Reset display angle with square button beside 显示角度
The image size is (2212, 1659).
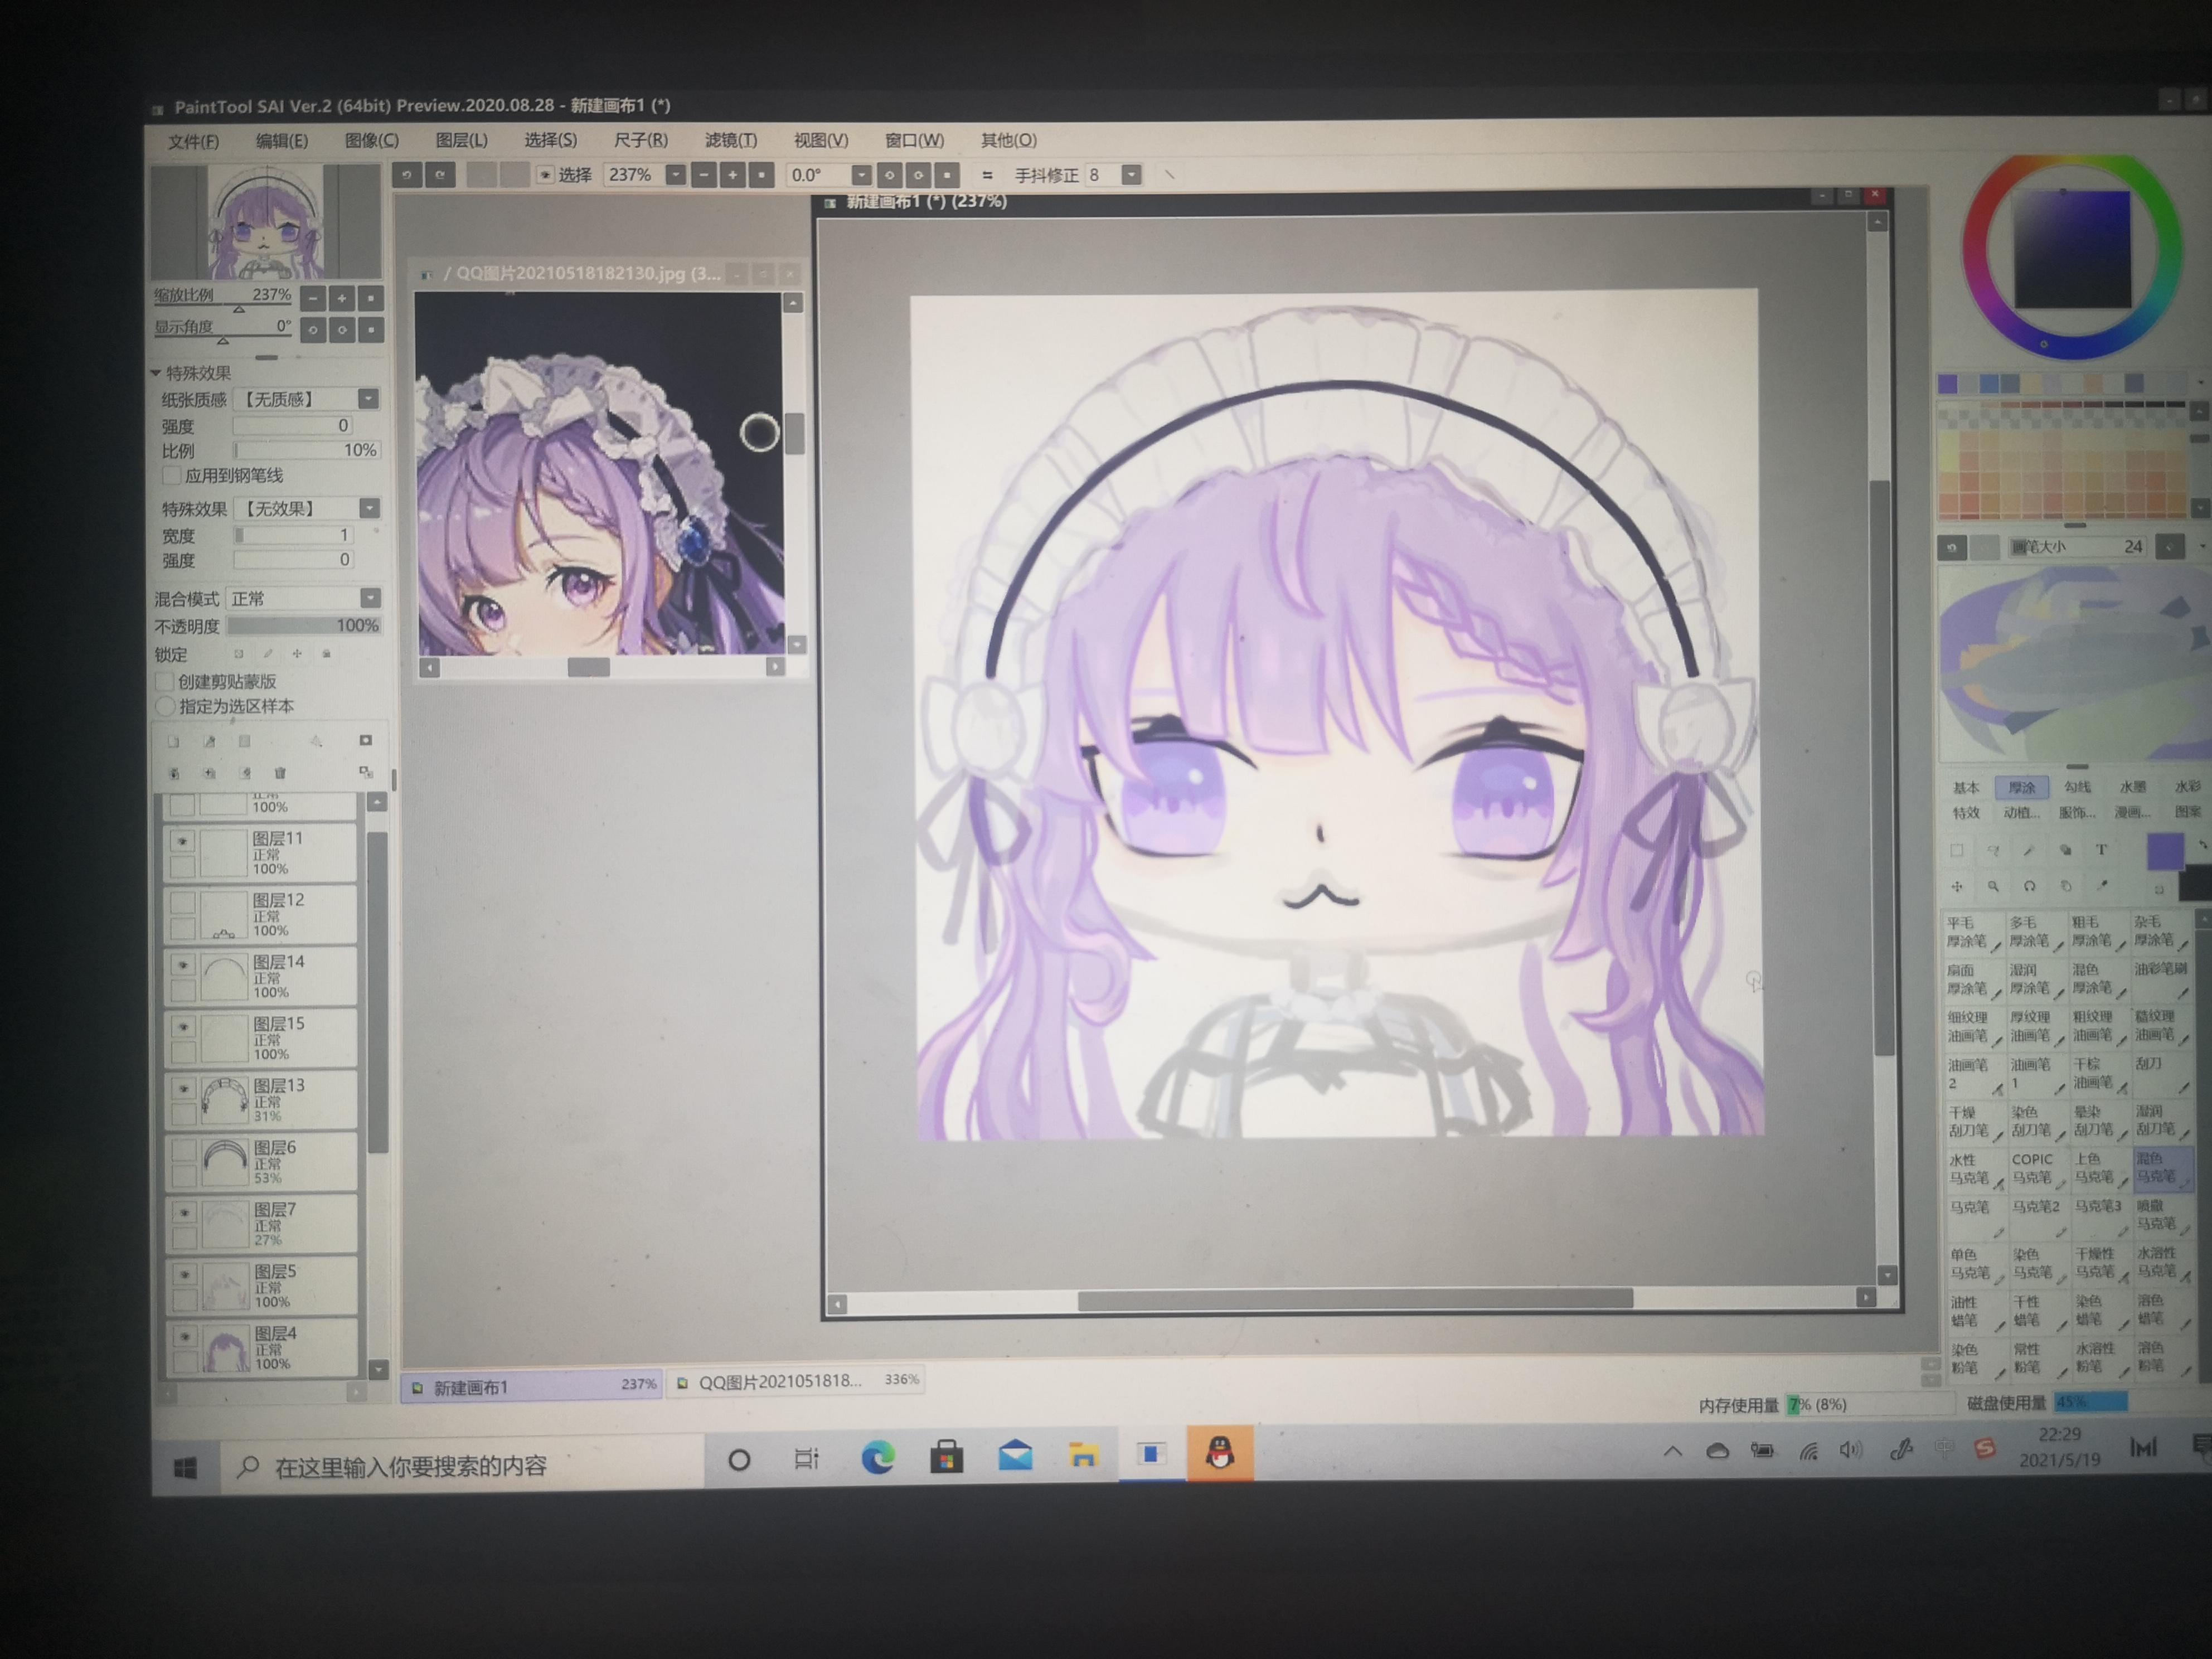[371, 329]
